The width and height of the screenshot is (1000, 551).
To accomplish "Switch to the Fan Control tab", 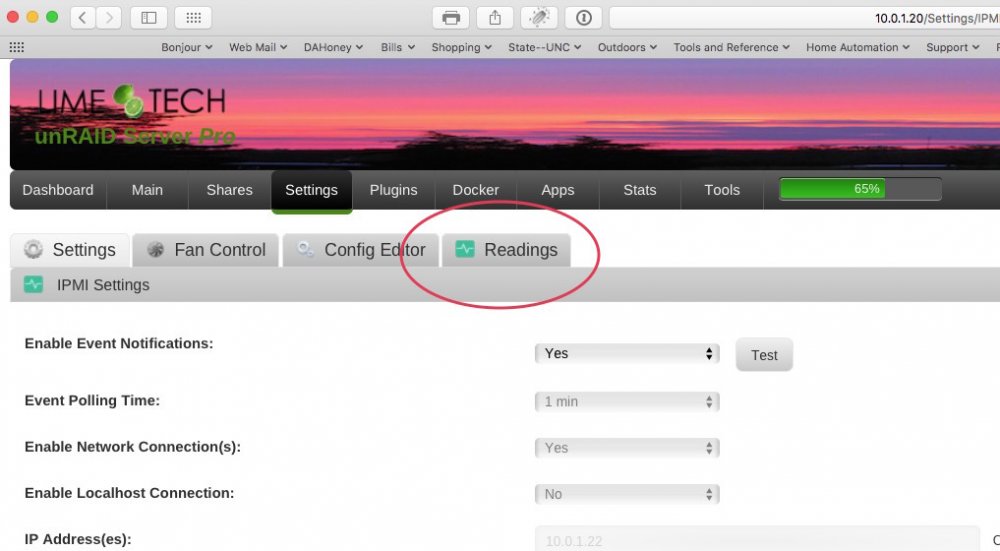I will point(206,249).
